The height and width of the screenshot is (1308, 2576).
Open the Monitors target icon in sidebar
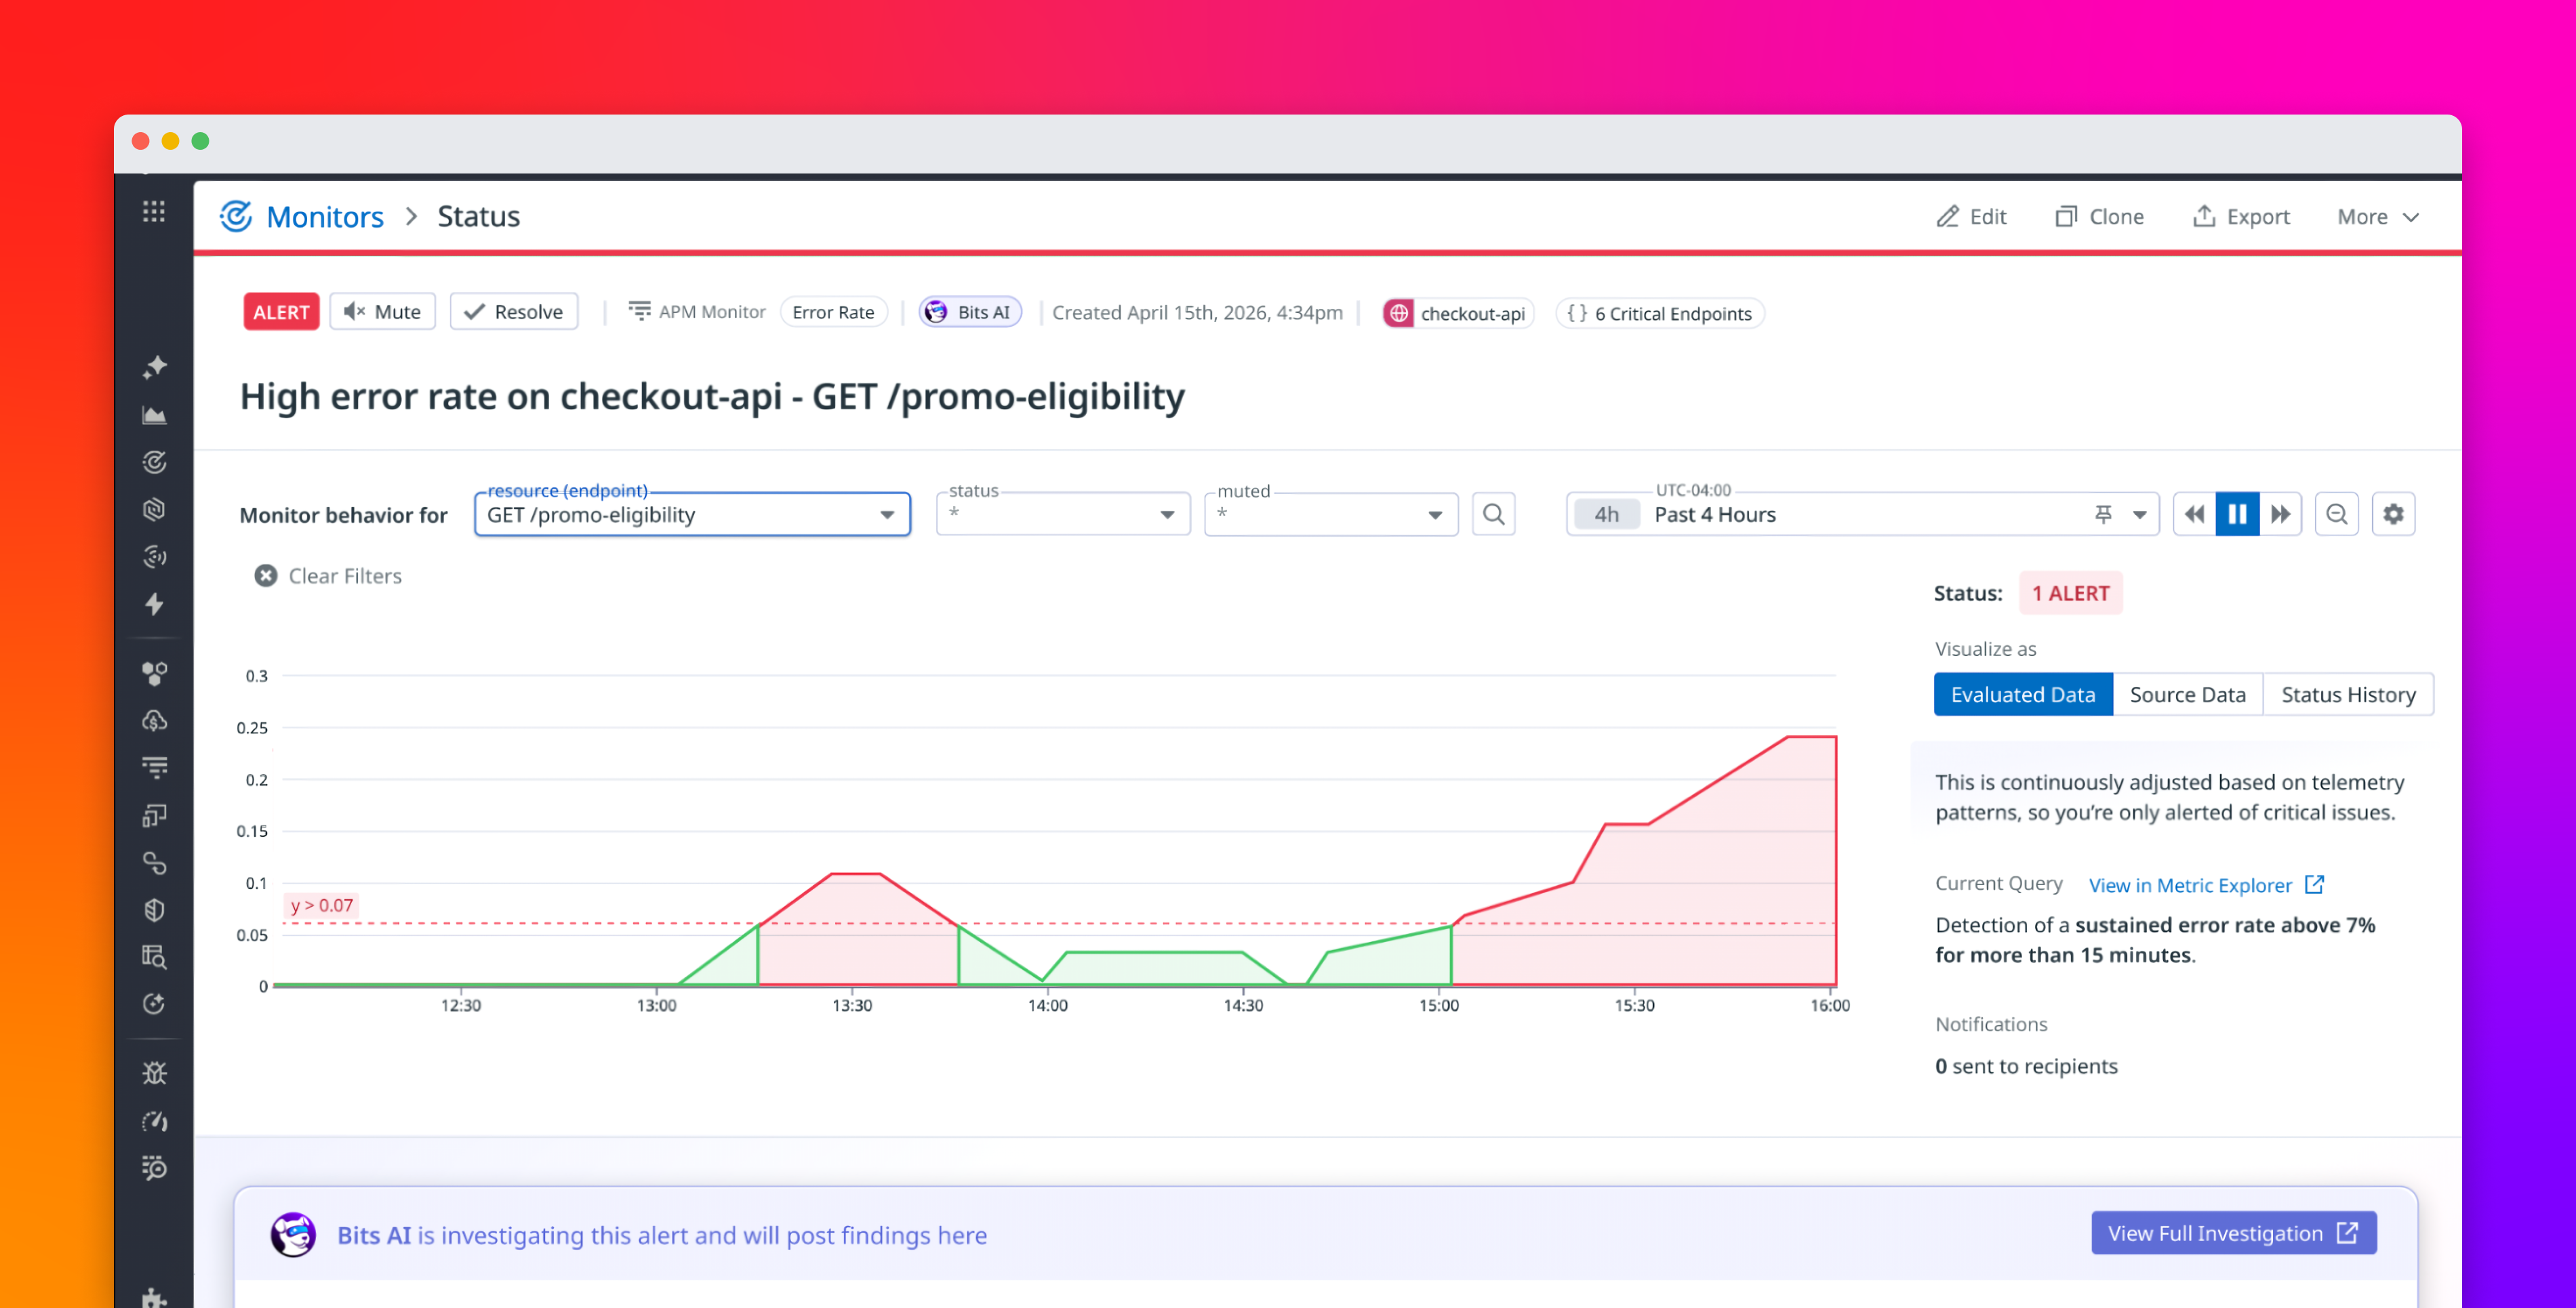point(154,462)
